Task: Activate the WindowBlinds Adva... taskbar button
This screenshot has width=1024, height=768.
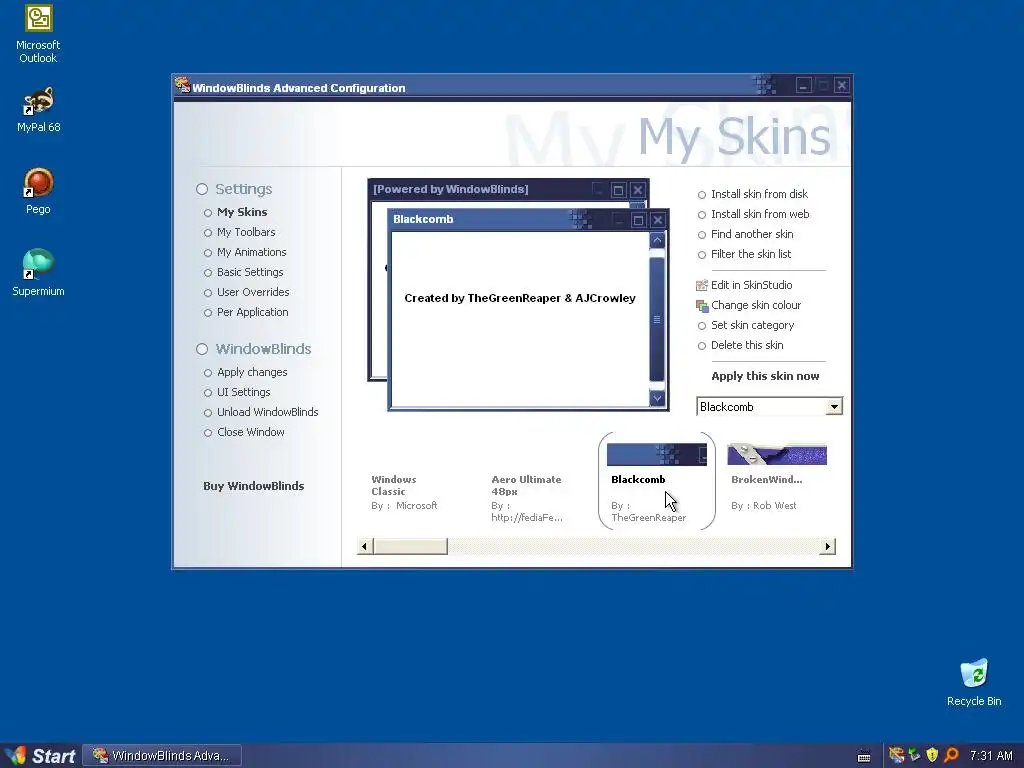Action: coord(162,756)
